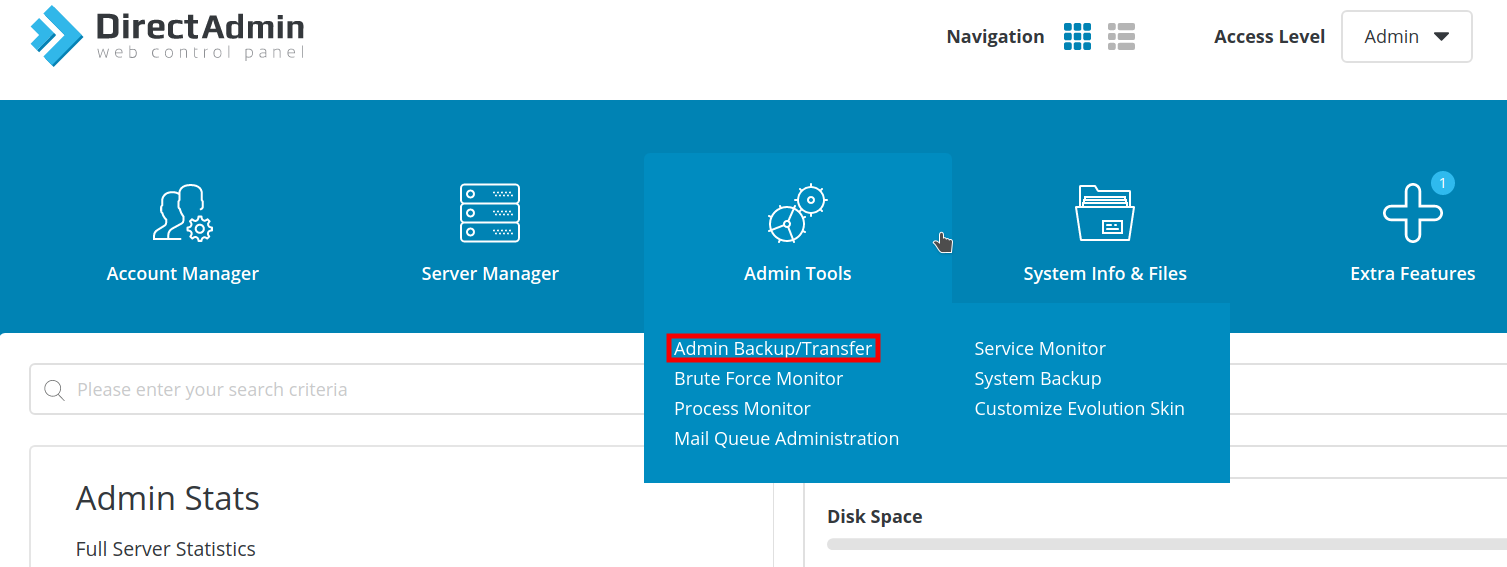Viewport: 1507px width, 567px height.
Task: Open Admin Backup/Transfer link
Action: tap(773, 349)
